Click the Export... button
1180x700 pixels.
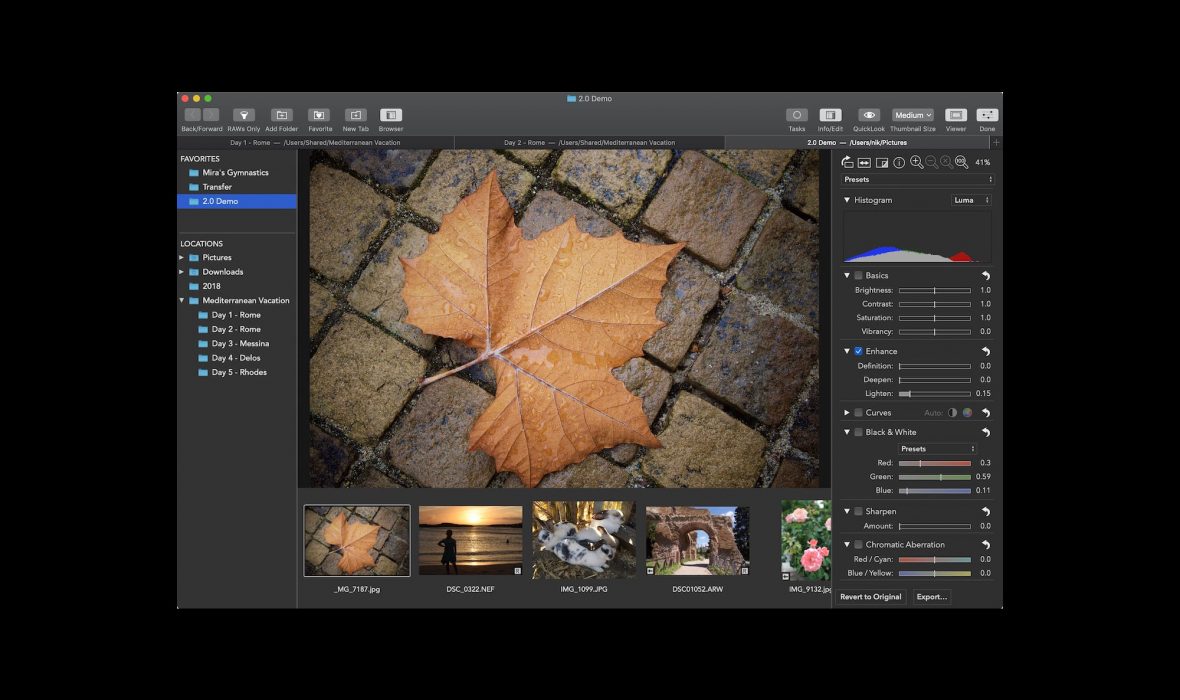coord(931,597)
